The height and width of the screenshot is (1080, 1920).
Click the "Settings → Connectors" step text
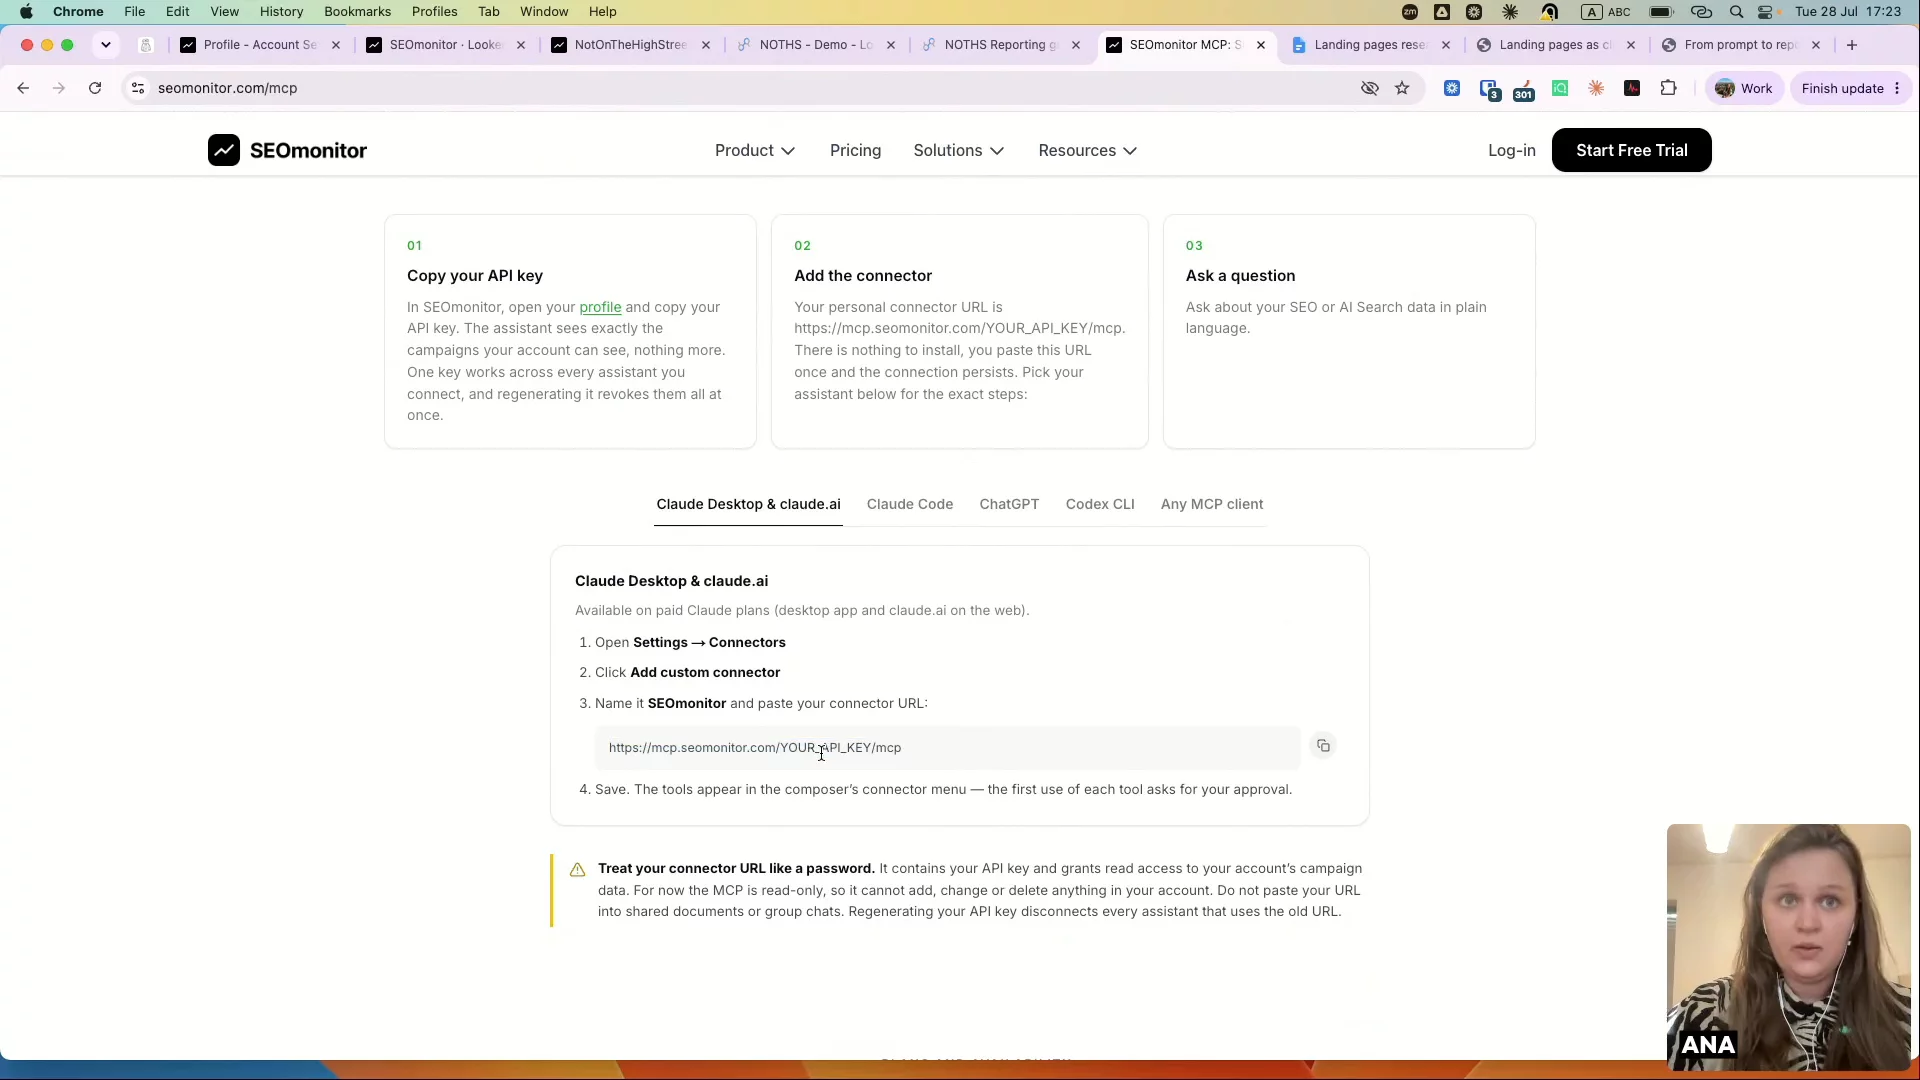click(x=709, y=642)
